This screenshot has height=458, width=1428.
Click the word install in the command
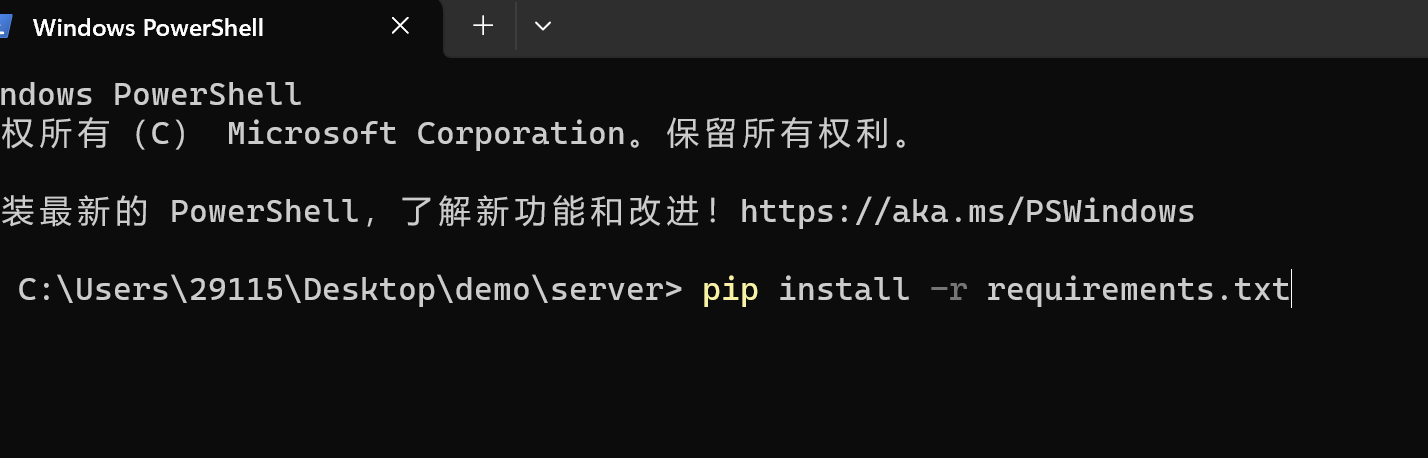coord(843,290)
